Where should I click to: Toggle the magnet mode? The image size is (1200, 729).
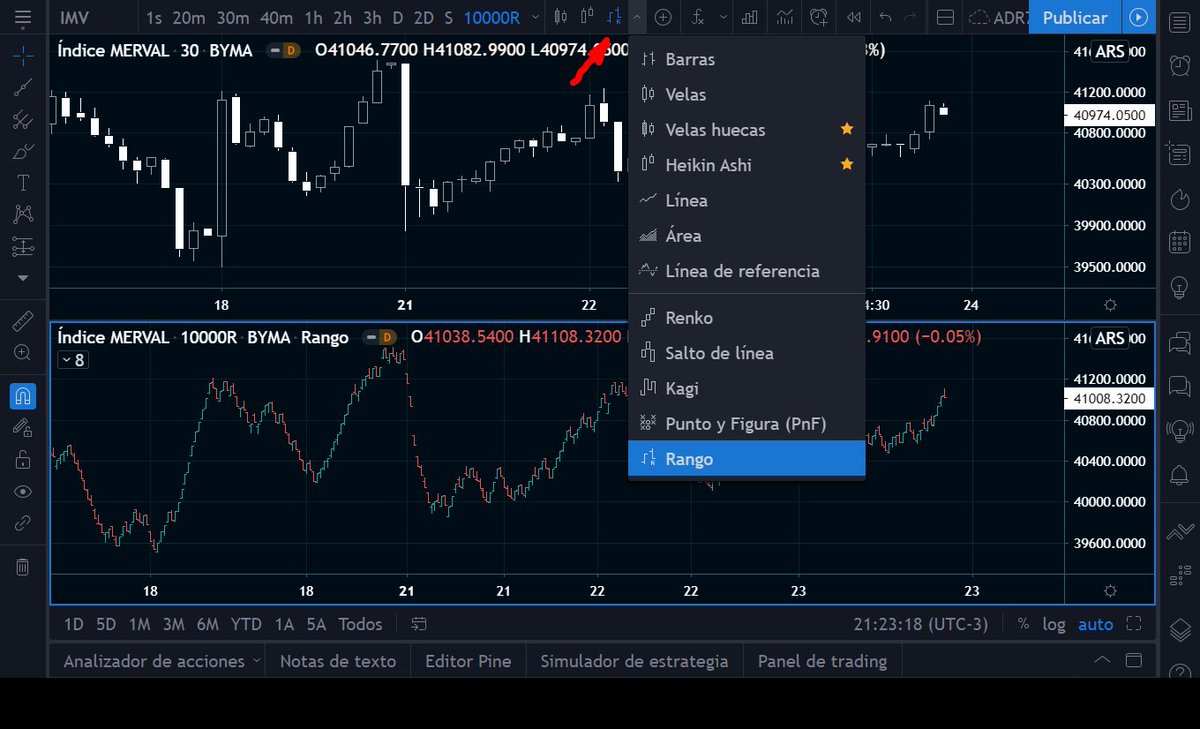(22, 396)
